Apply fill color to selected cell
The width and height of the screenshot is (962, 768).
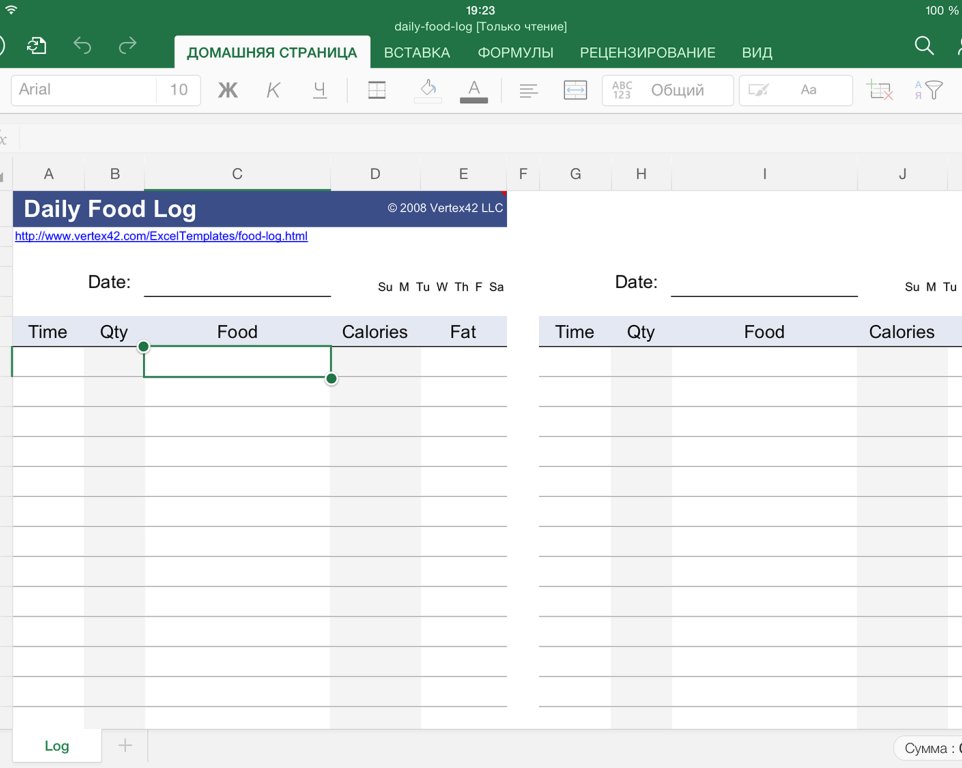(427, 90)
